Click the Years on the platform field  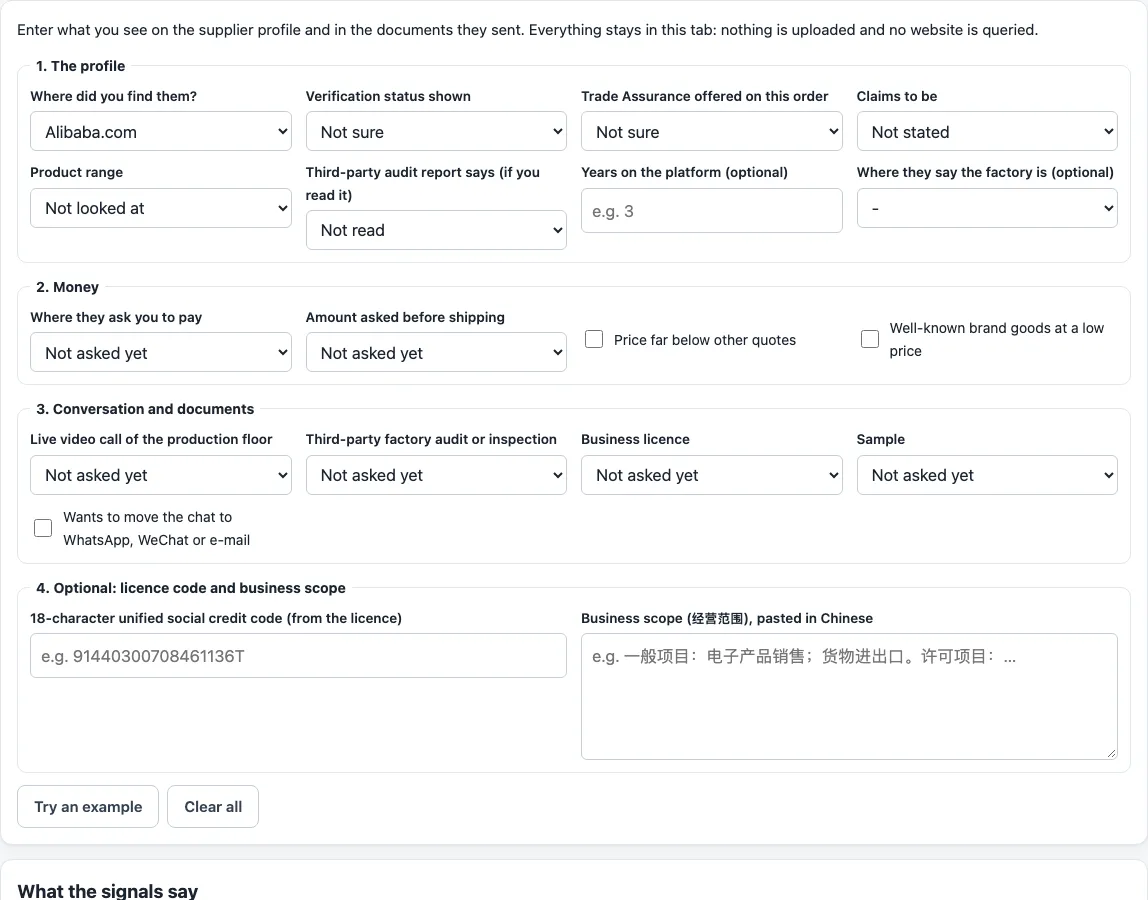(x=712, y=211)
